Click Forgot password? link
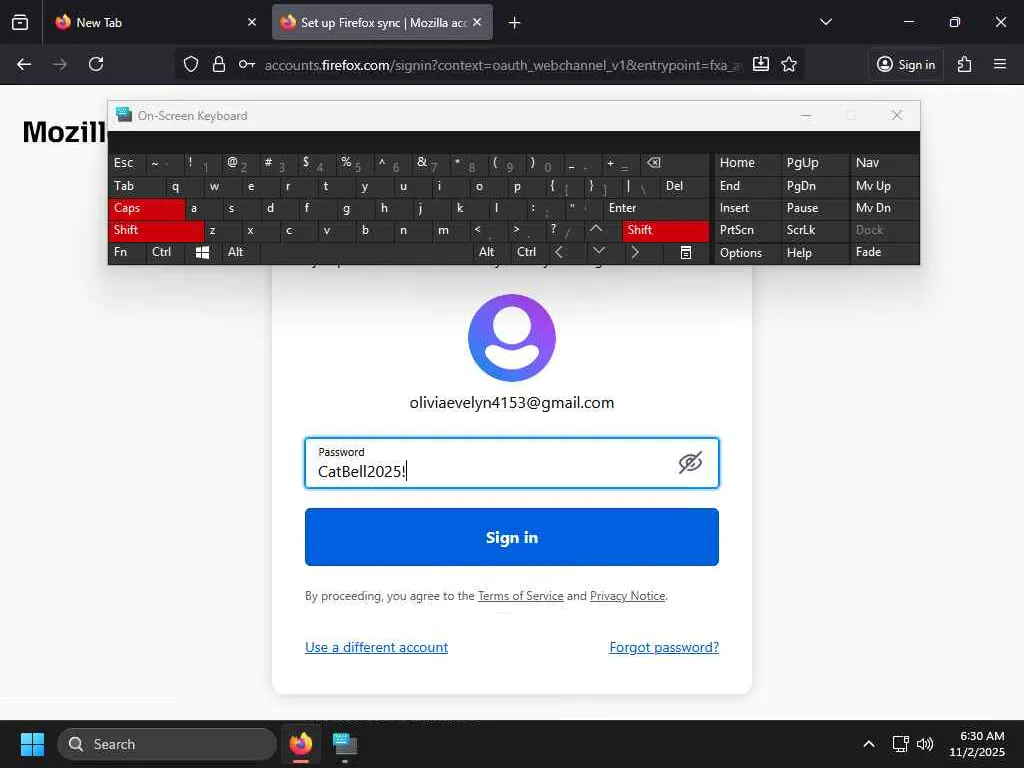This screenshot has width=1024, height=768. 664,647
